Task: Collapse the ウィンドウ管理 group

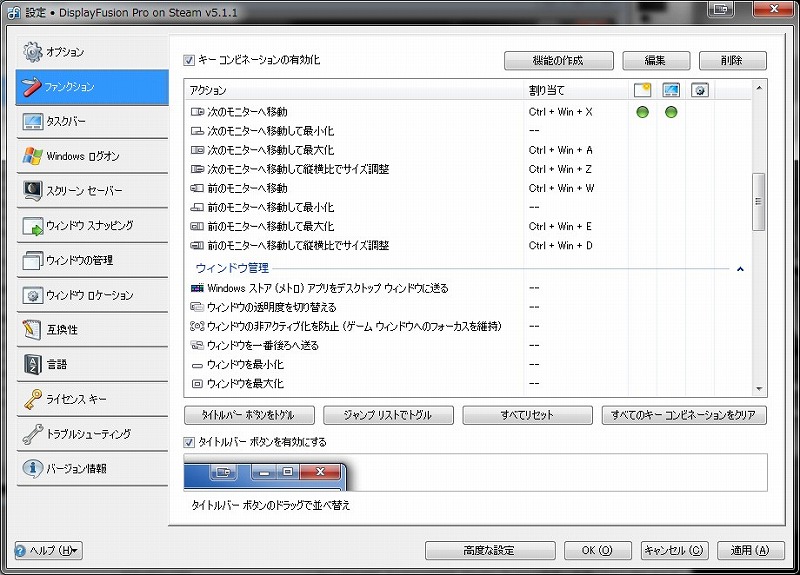Action: tap(740, 269)
